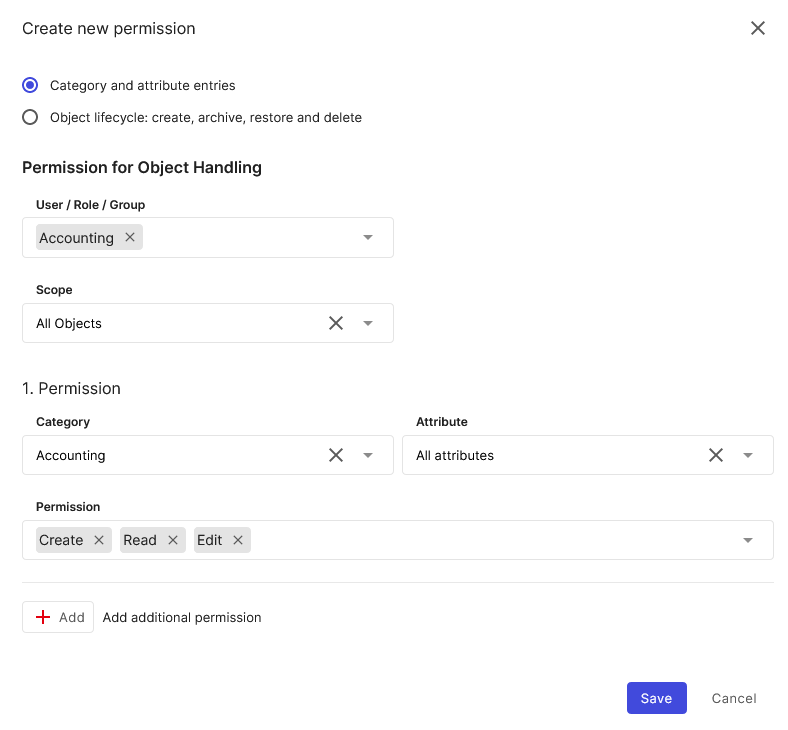The height and width of the screenshot is (730, 788).
Task: Expand the Permission dropdown arrow
Action: 748,540
